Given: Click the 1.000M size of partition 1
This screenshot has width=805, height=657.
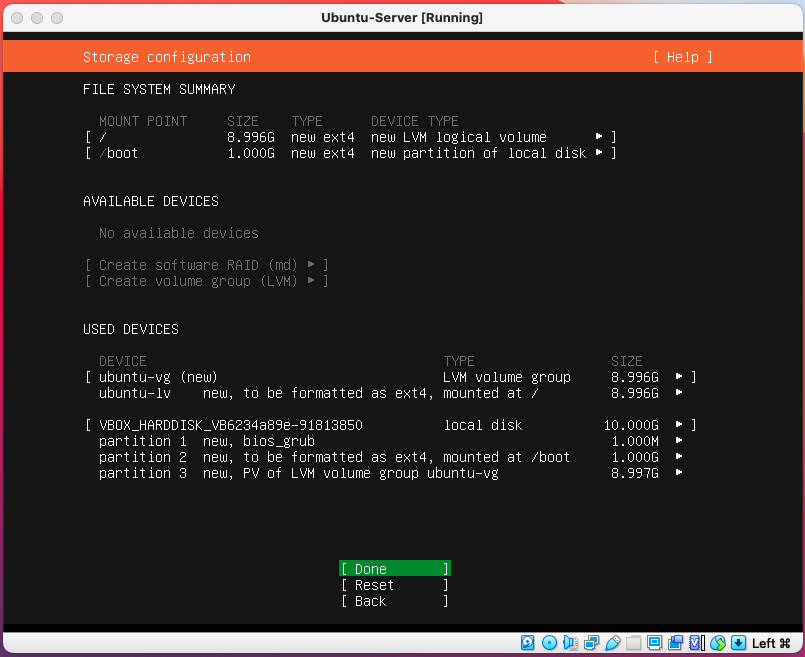Looking at the screenshot, I should (x=635, y=441).
